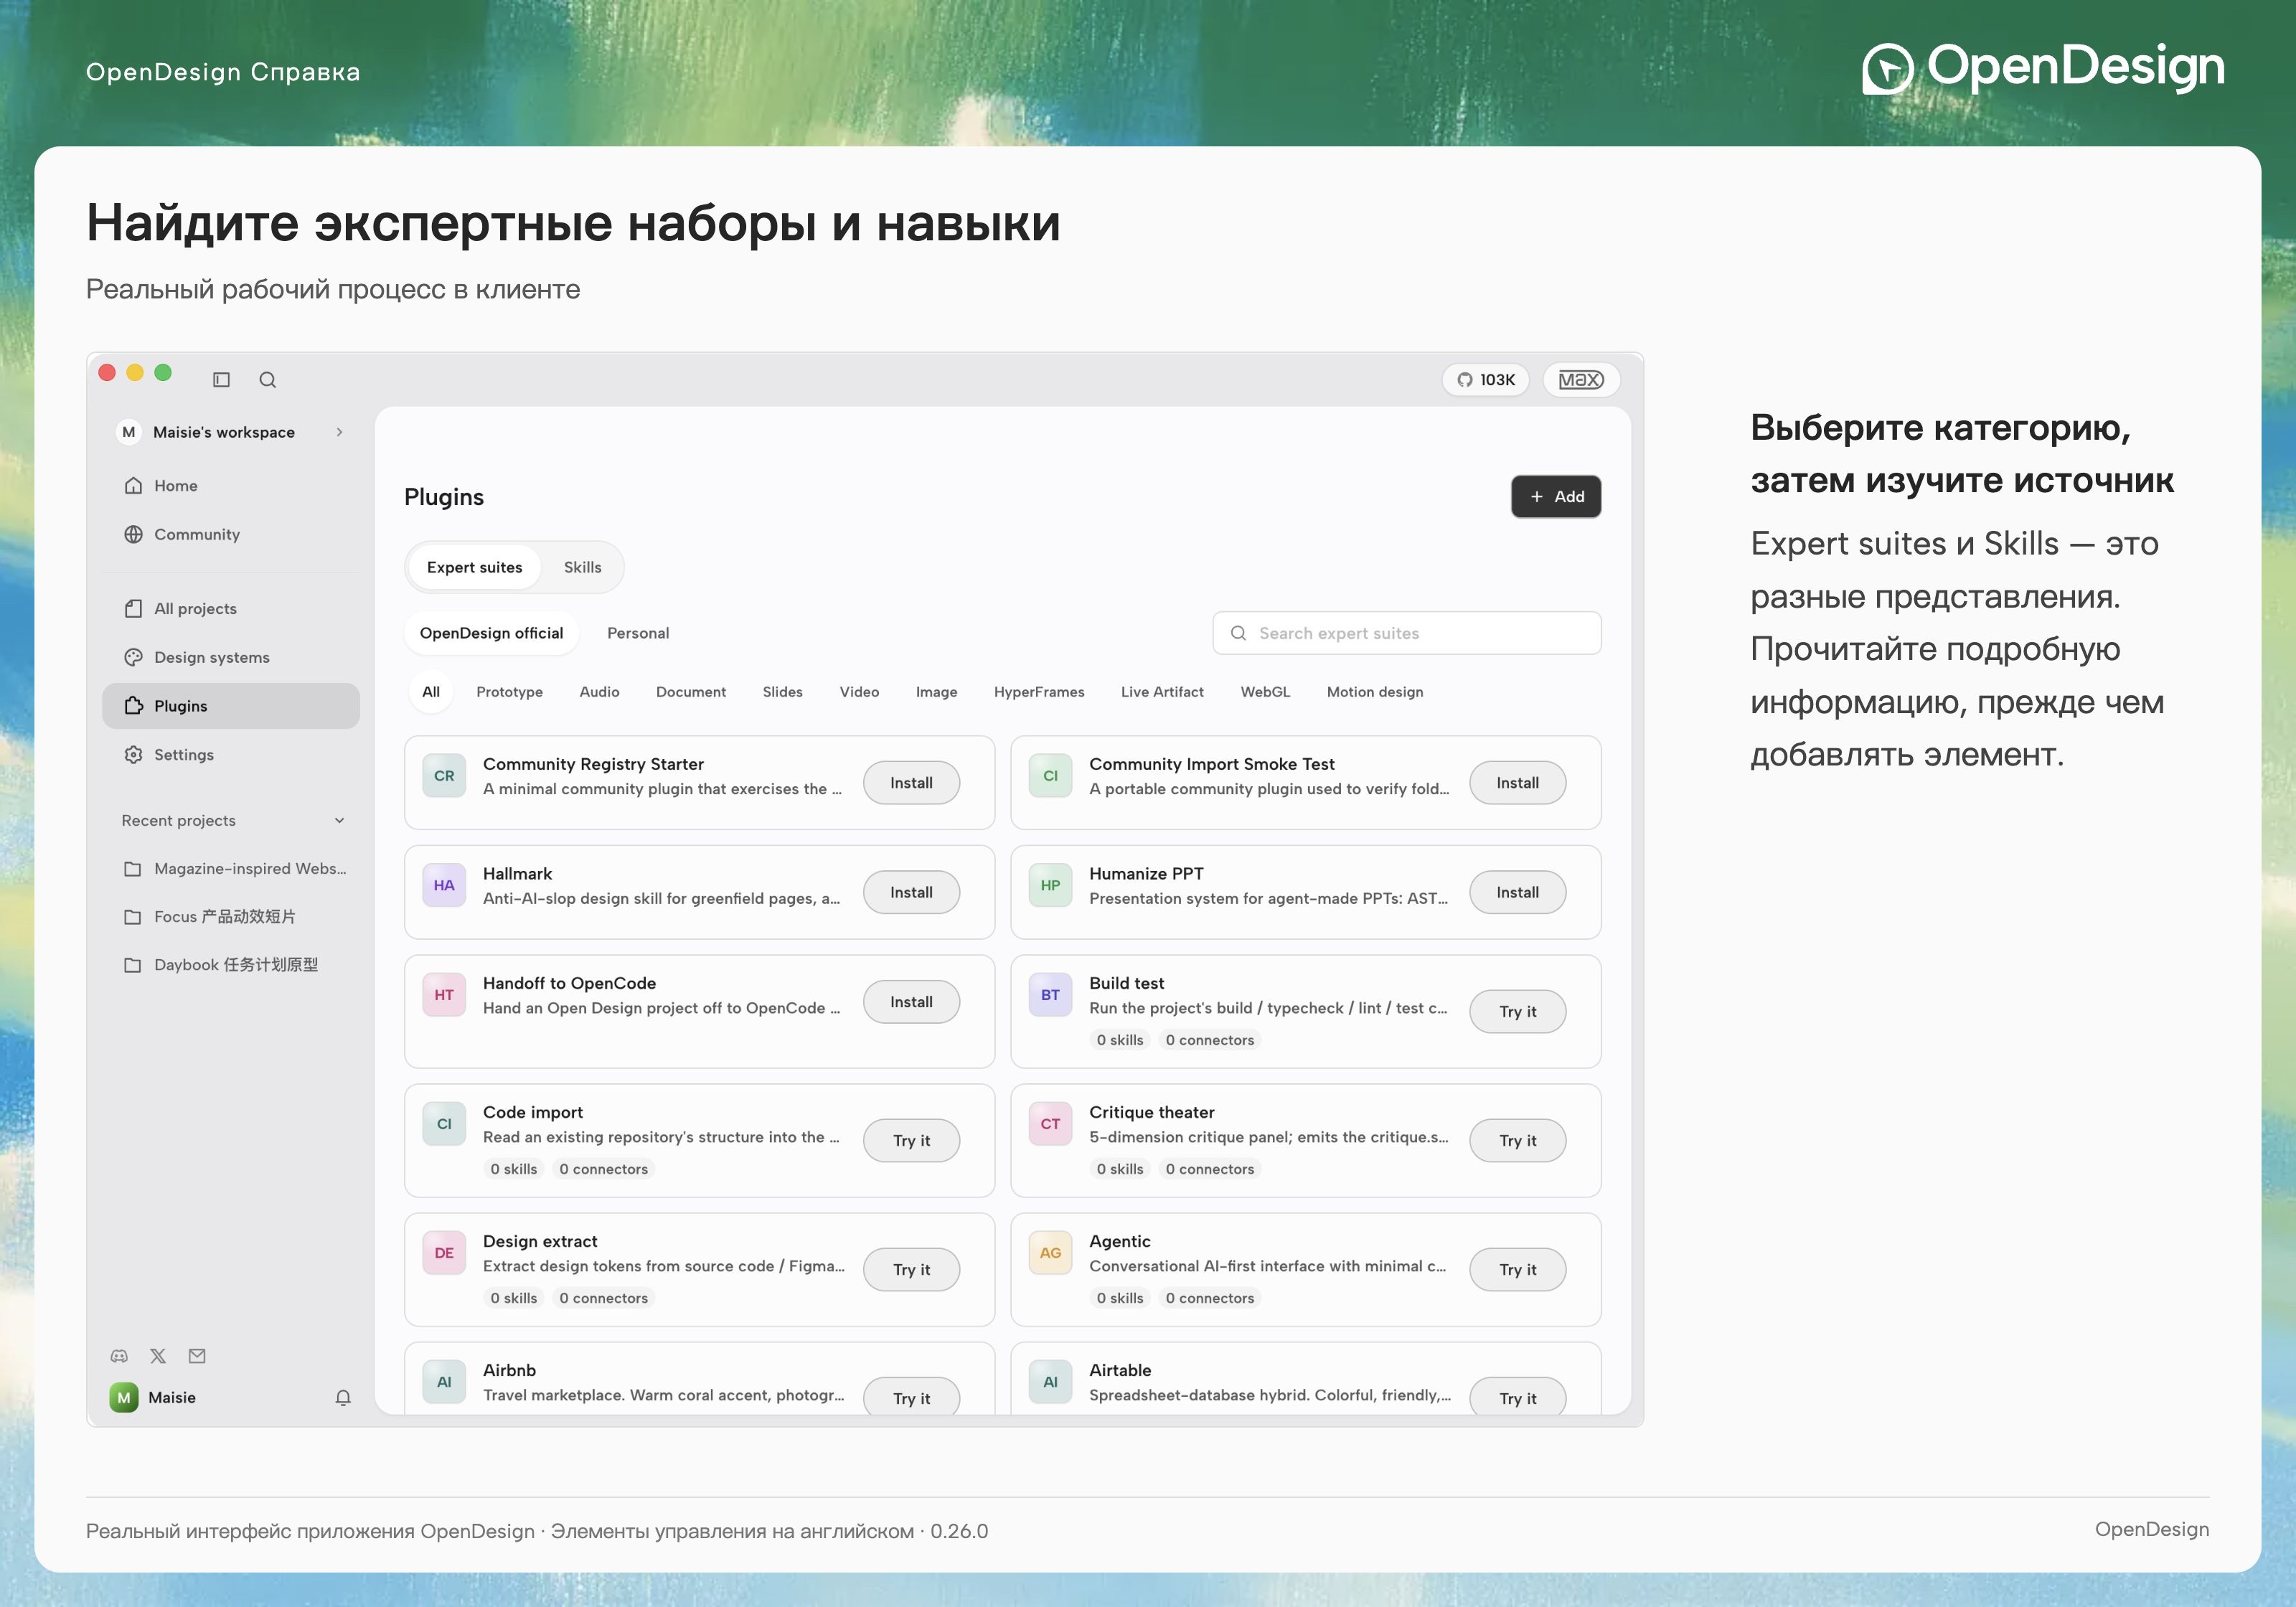Viewport: 2296px width, 1607px height.
Task: Click the CT icon of Critique theater
Action: [1050, 1124]
